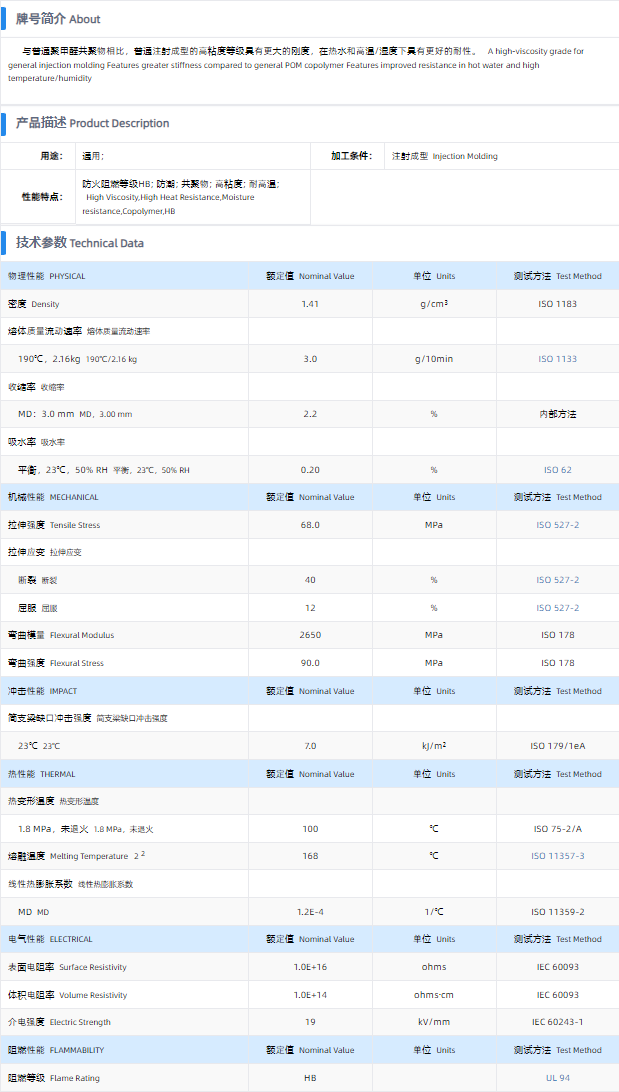The height and width of the screenshot is (1092, 619).
Task: Open ISO 527-2 link in 断裂 row
Action: (x=557, y=579)
